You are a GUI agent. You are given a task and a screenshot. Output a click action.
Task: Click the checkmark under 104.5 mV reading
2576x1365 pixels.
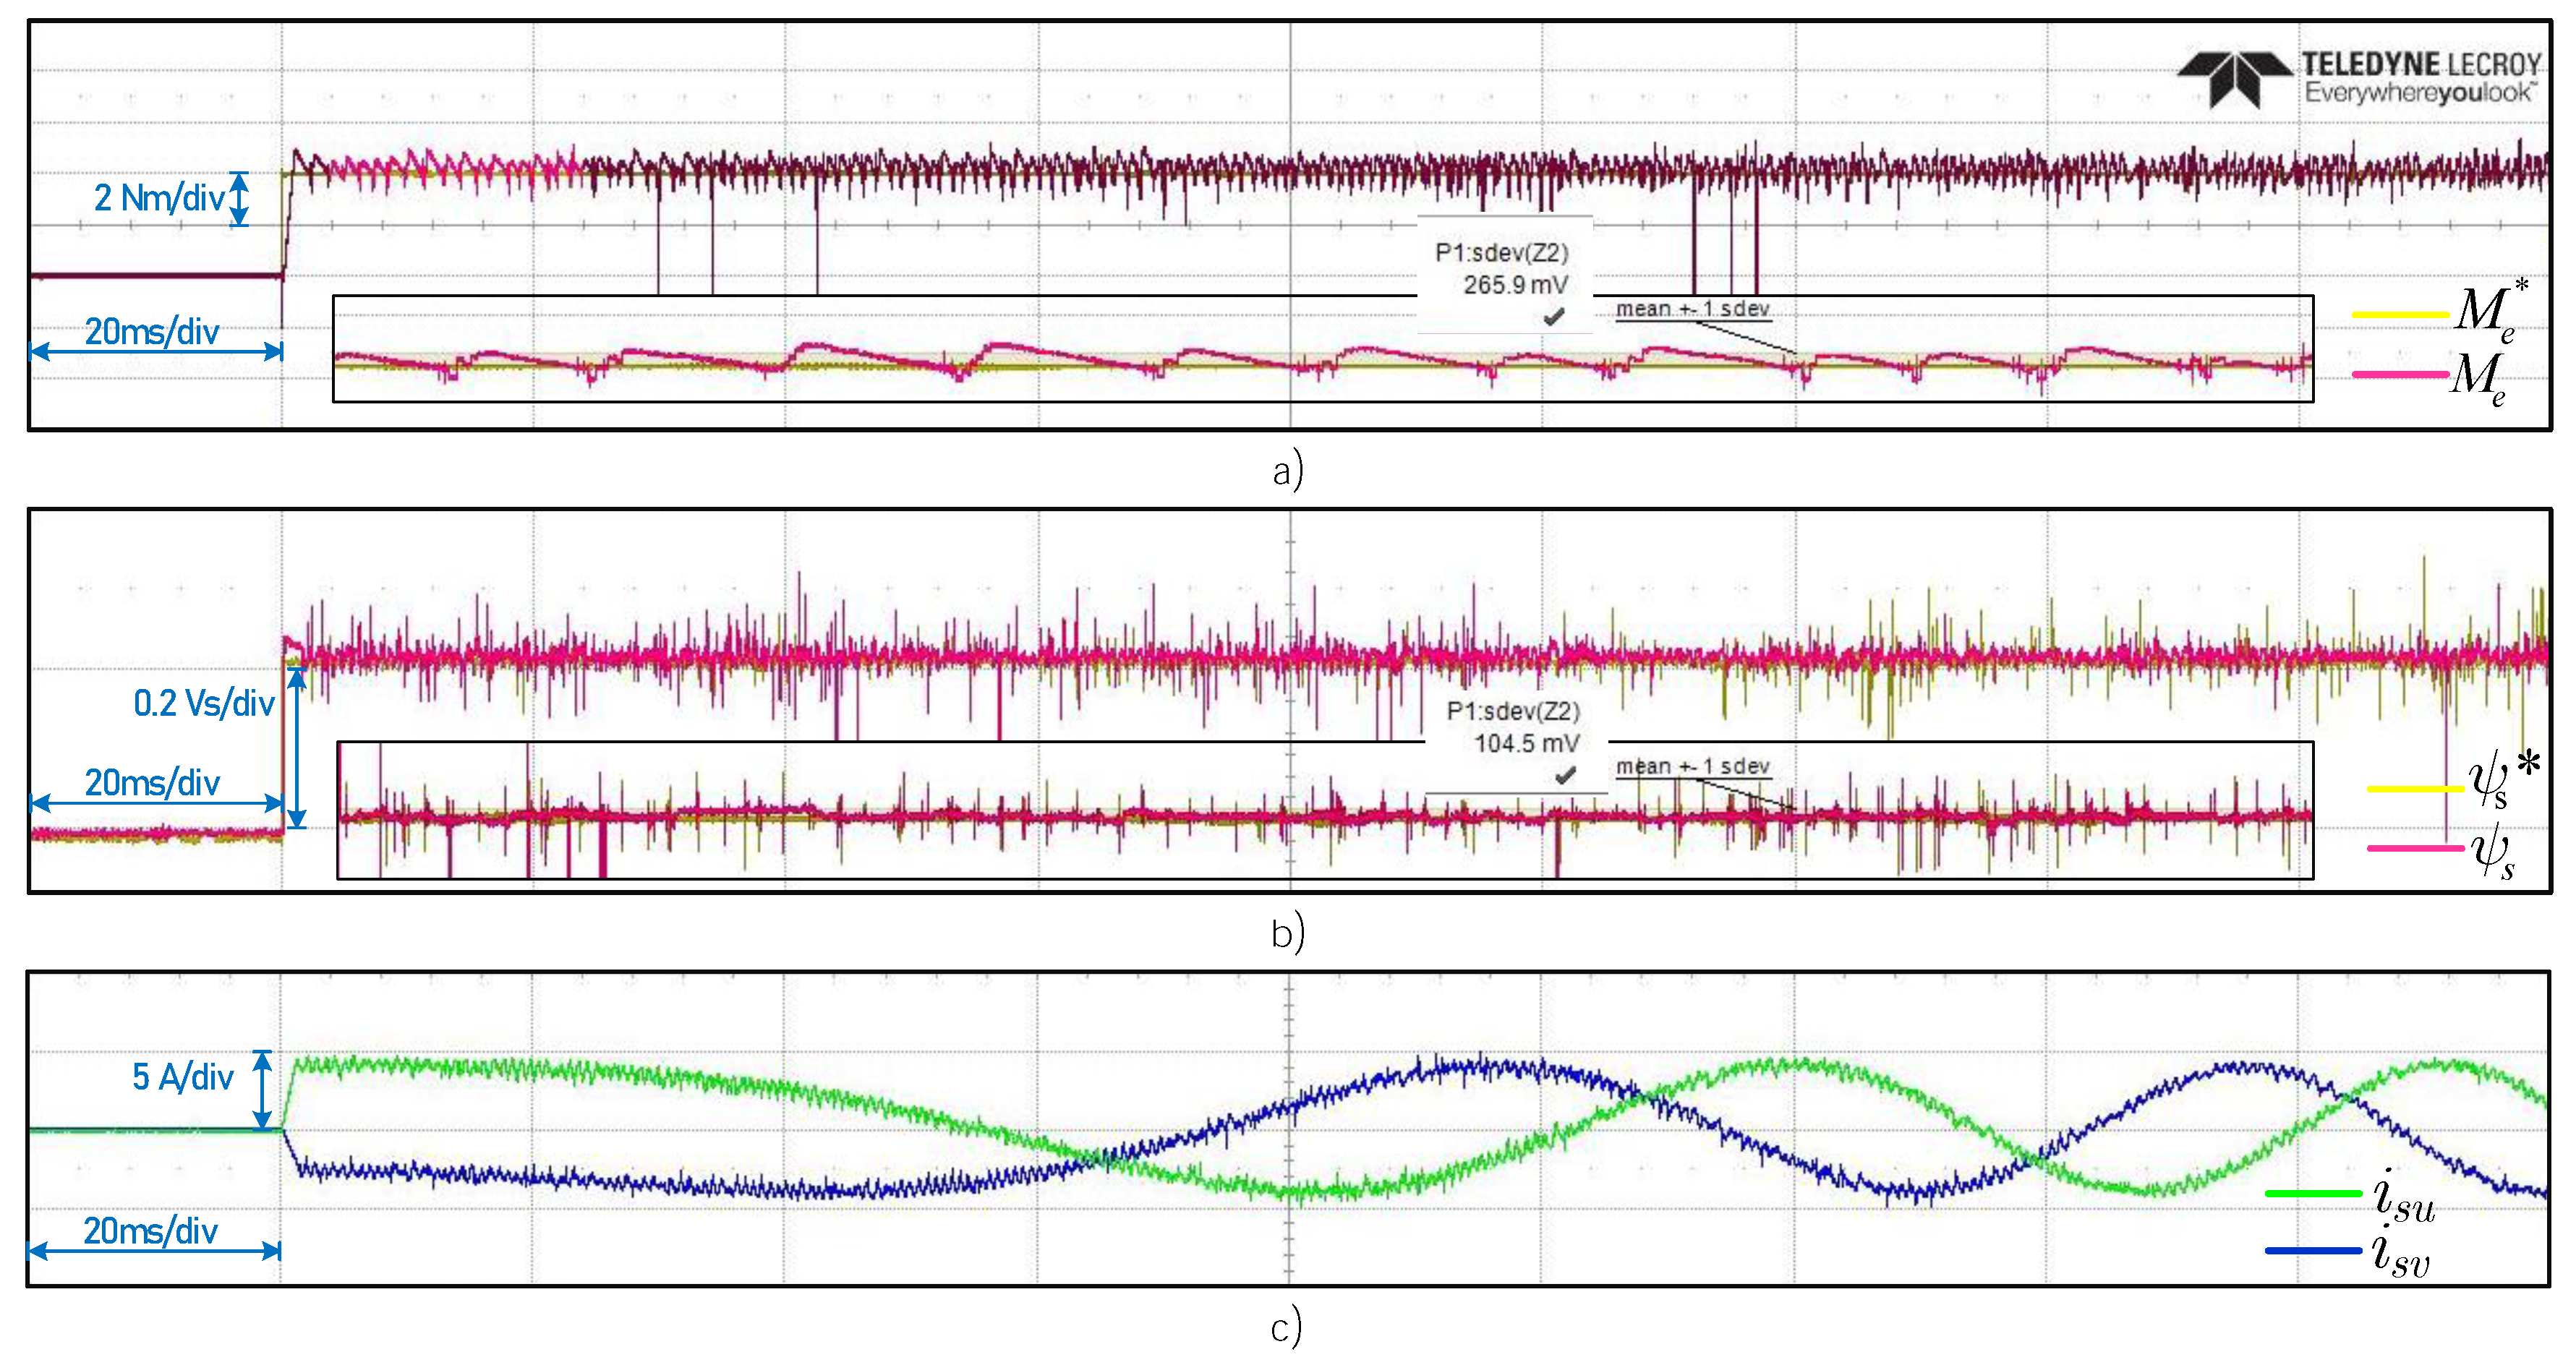[x=1565, y=775]
